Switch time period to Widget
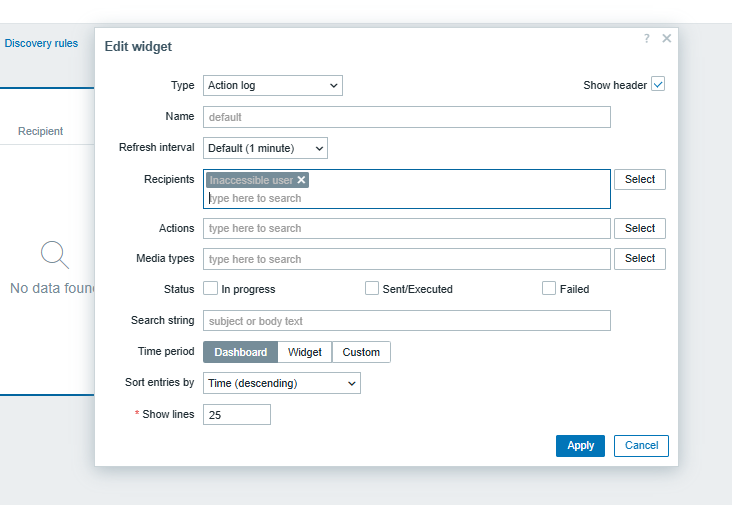The image size is (732, 505). [x=305, y=352]
